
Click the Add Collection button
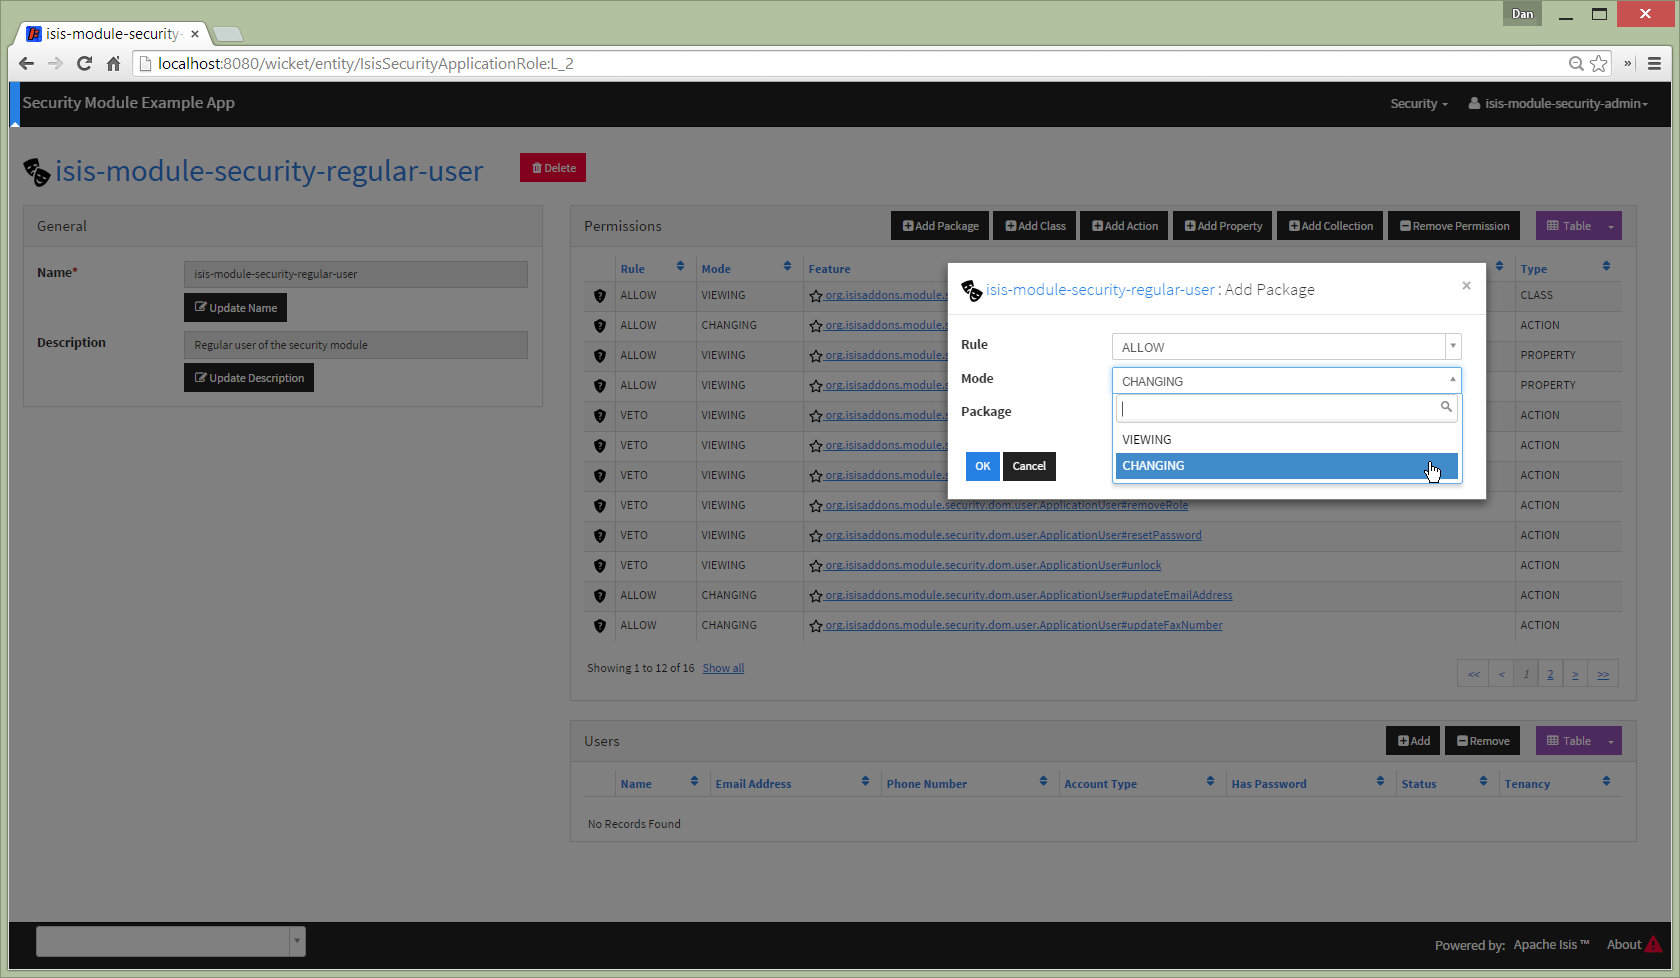[1330, 226]
